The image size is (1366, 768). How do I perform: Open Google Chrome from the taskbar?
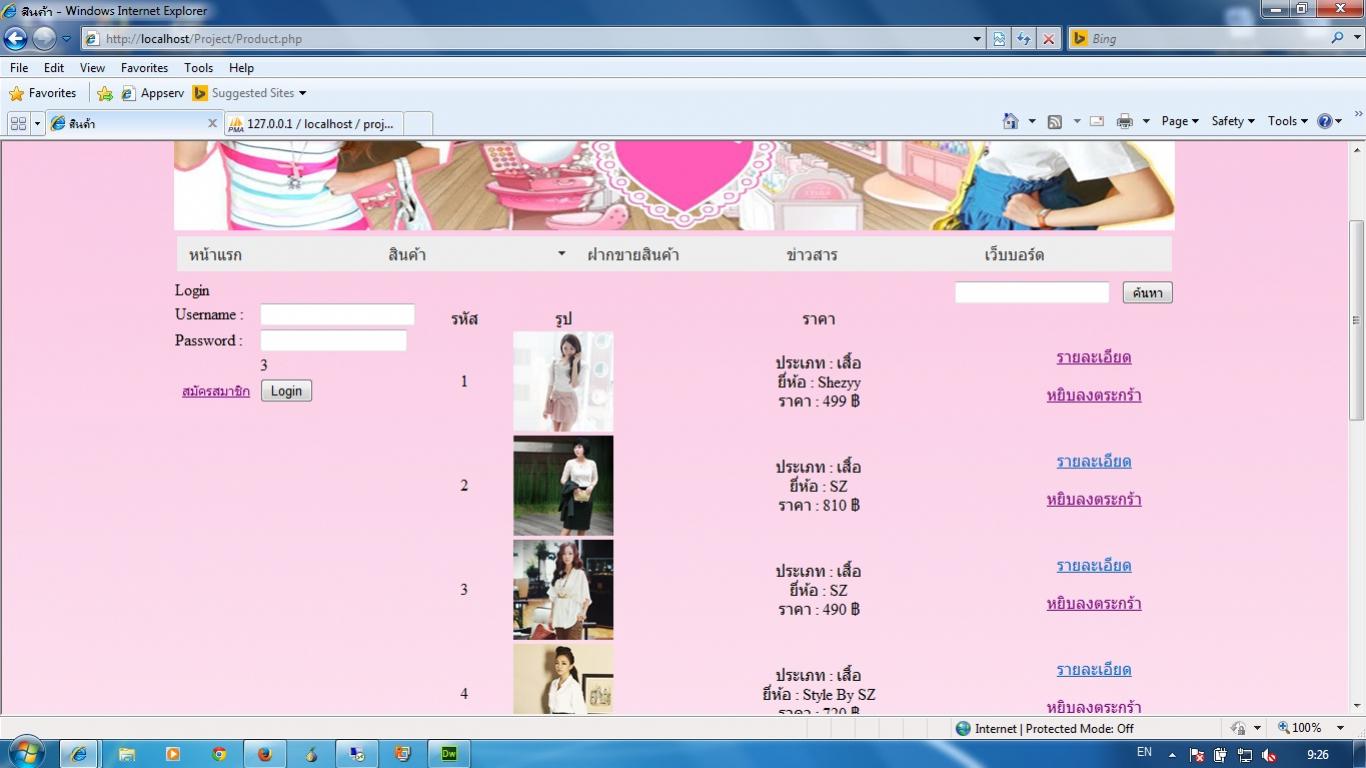[219, 754]
